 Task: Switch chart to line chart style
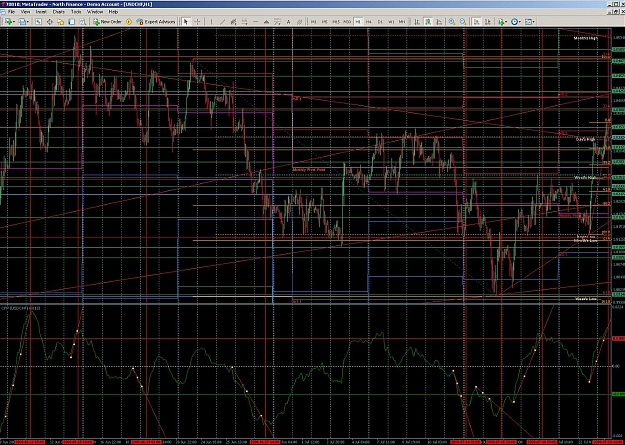439,22
